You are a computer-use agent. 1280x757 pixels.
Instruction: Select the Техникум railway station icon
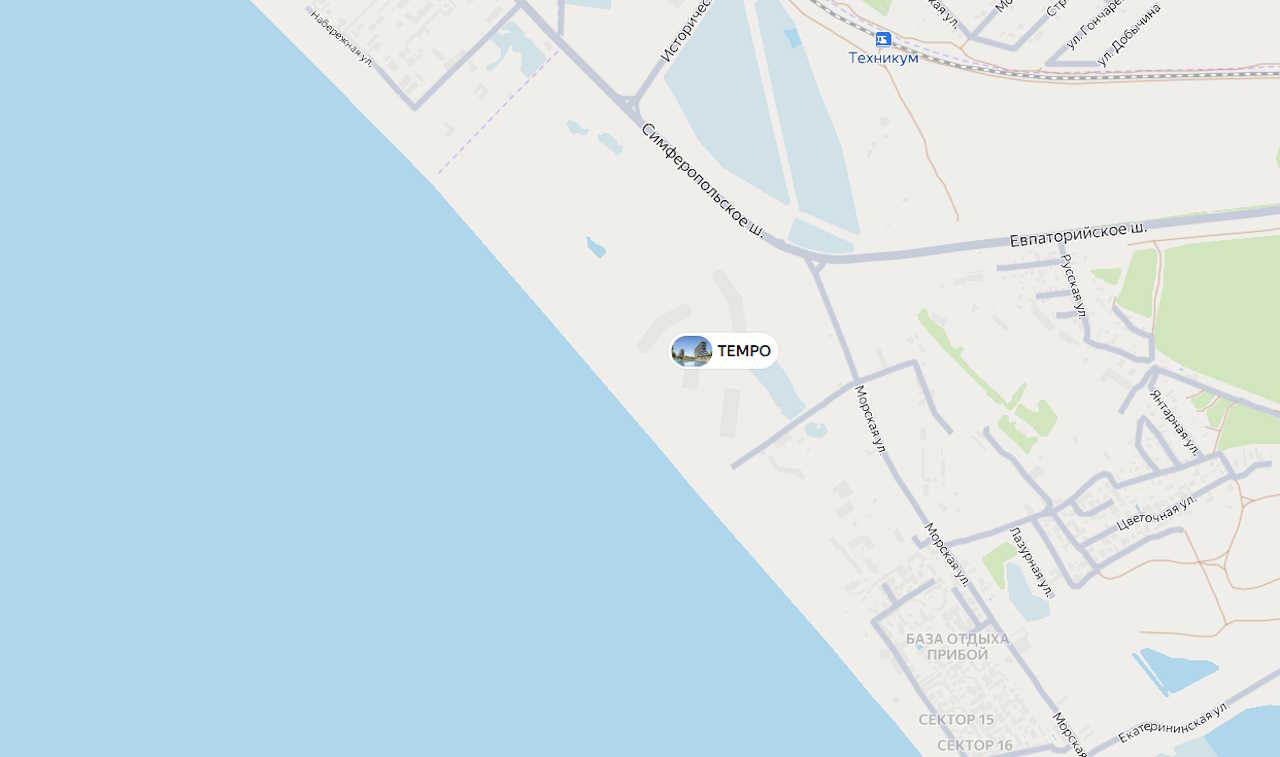882,39
